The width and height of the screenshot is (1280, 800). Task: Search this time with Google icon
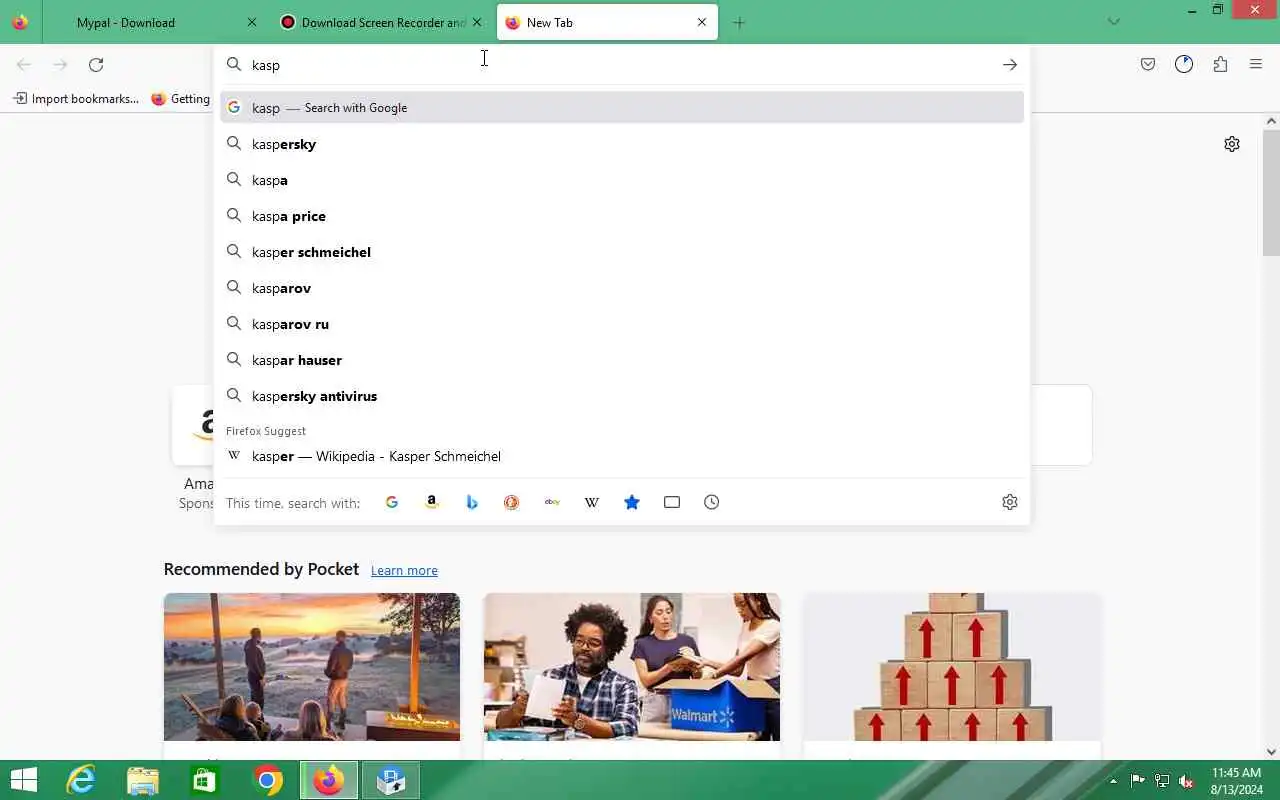click(392, 502)
